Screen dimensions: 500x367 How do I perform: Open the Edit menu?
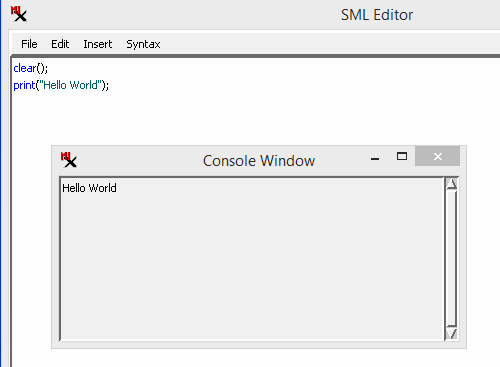point(60,44)
